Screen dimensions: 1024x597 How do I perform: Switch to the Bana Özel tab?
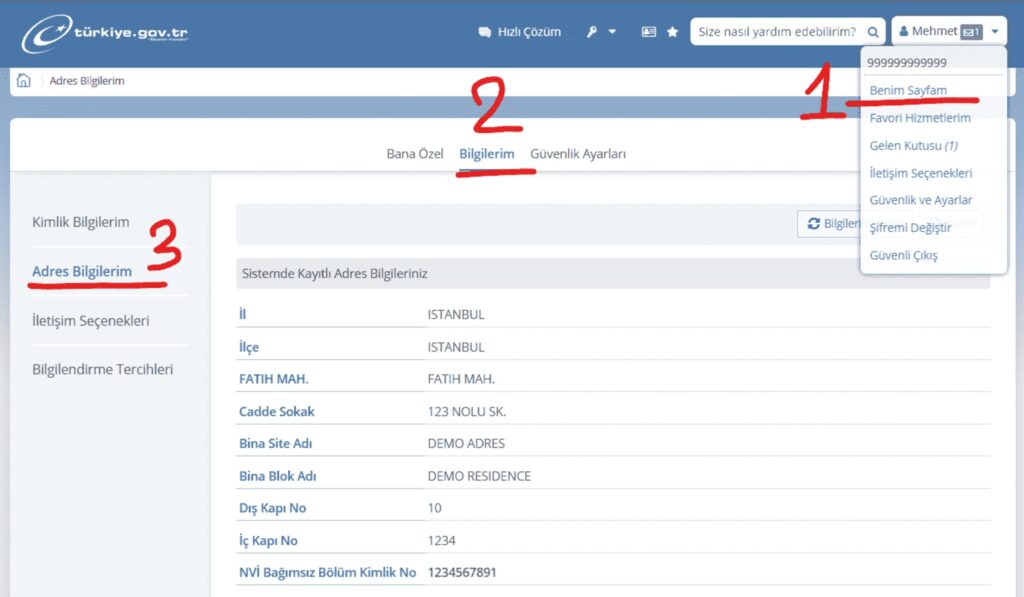pos(415,154)
